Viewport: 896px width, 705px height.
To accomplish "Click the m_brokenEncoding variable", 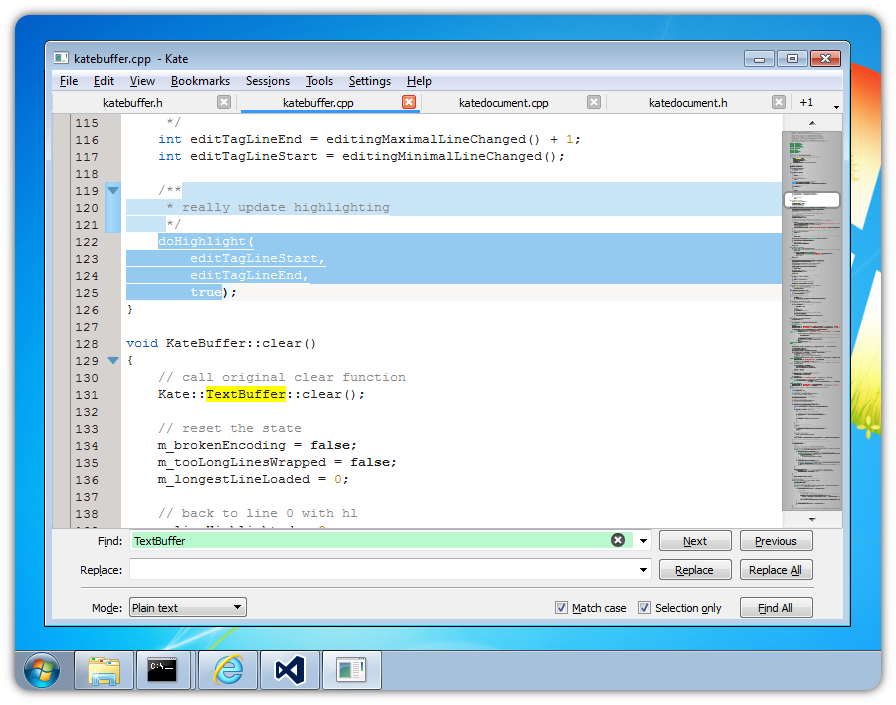I will point(222,445).
